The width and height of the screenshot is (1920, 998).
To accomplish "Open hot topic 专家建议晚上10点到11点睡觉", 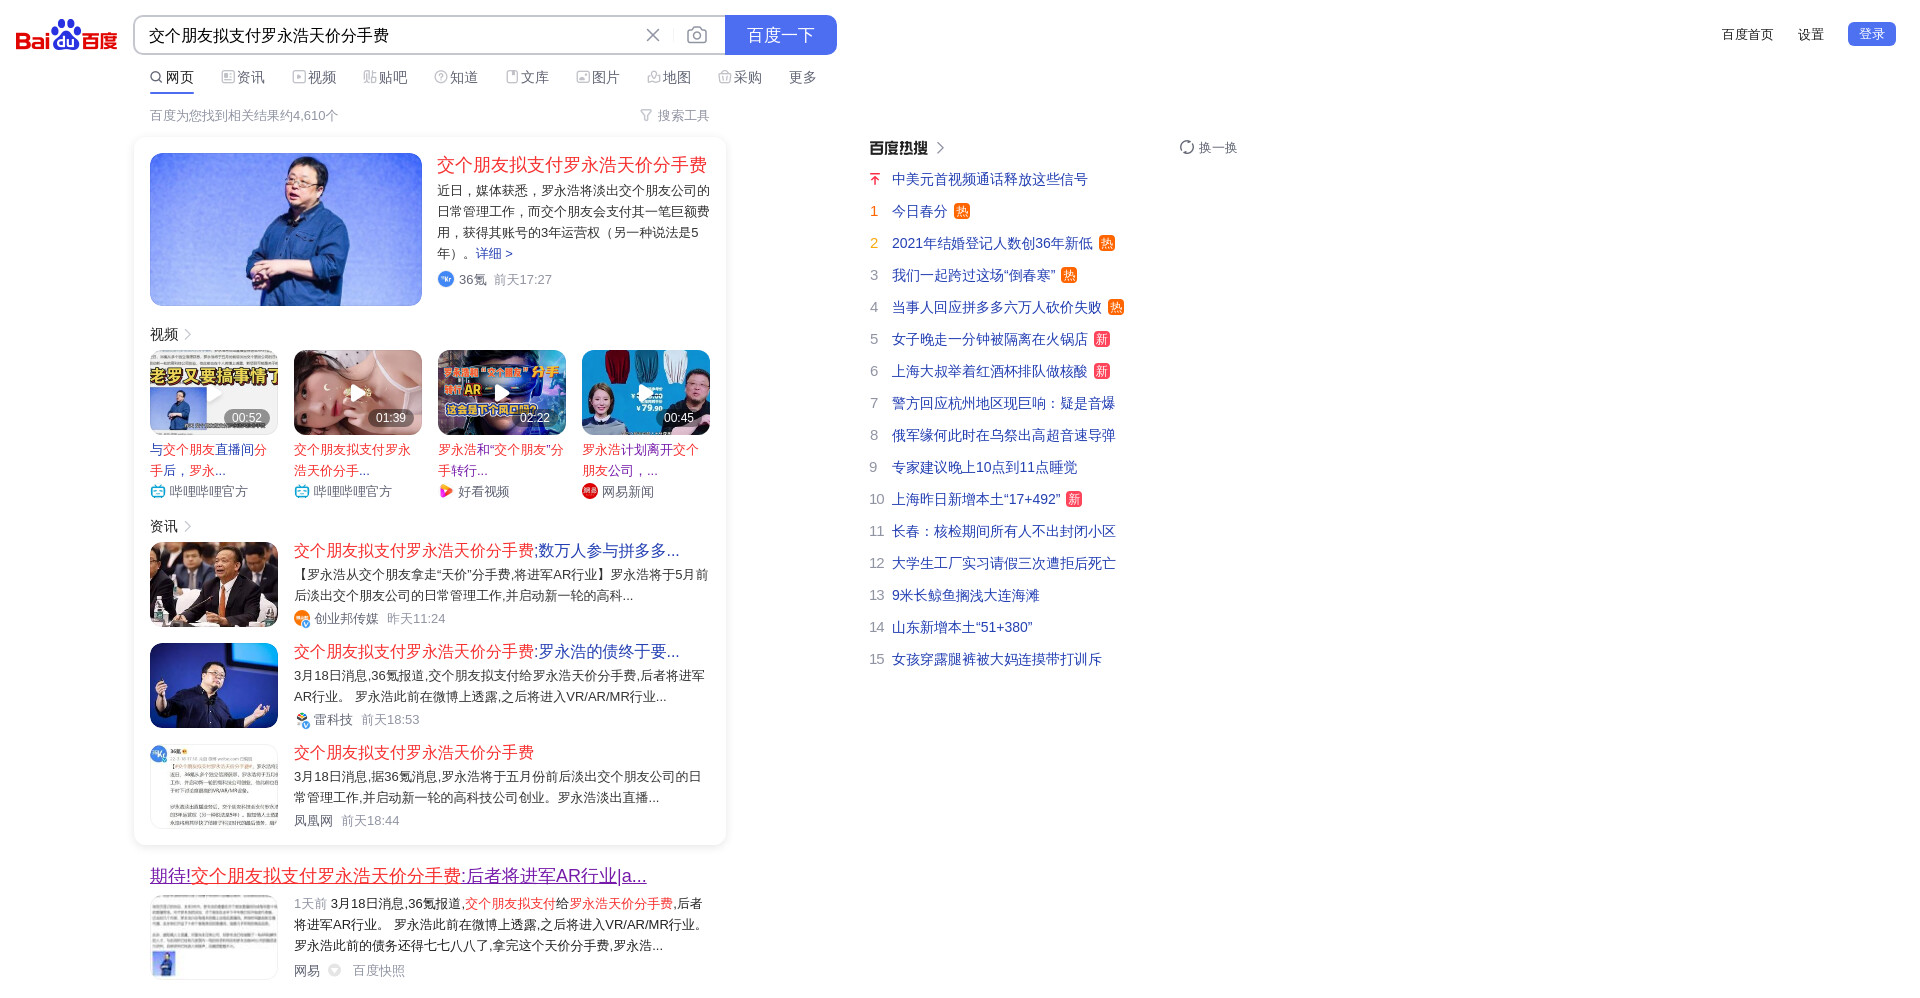I will (985, 468).
